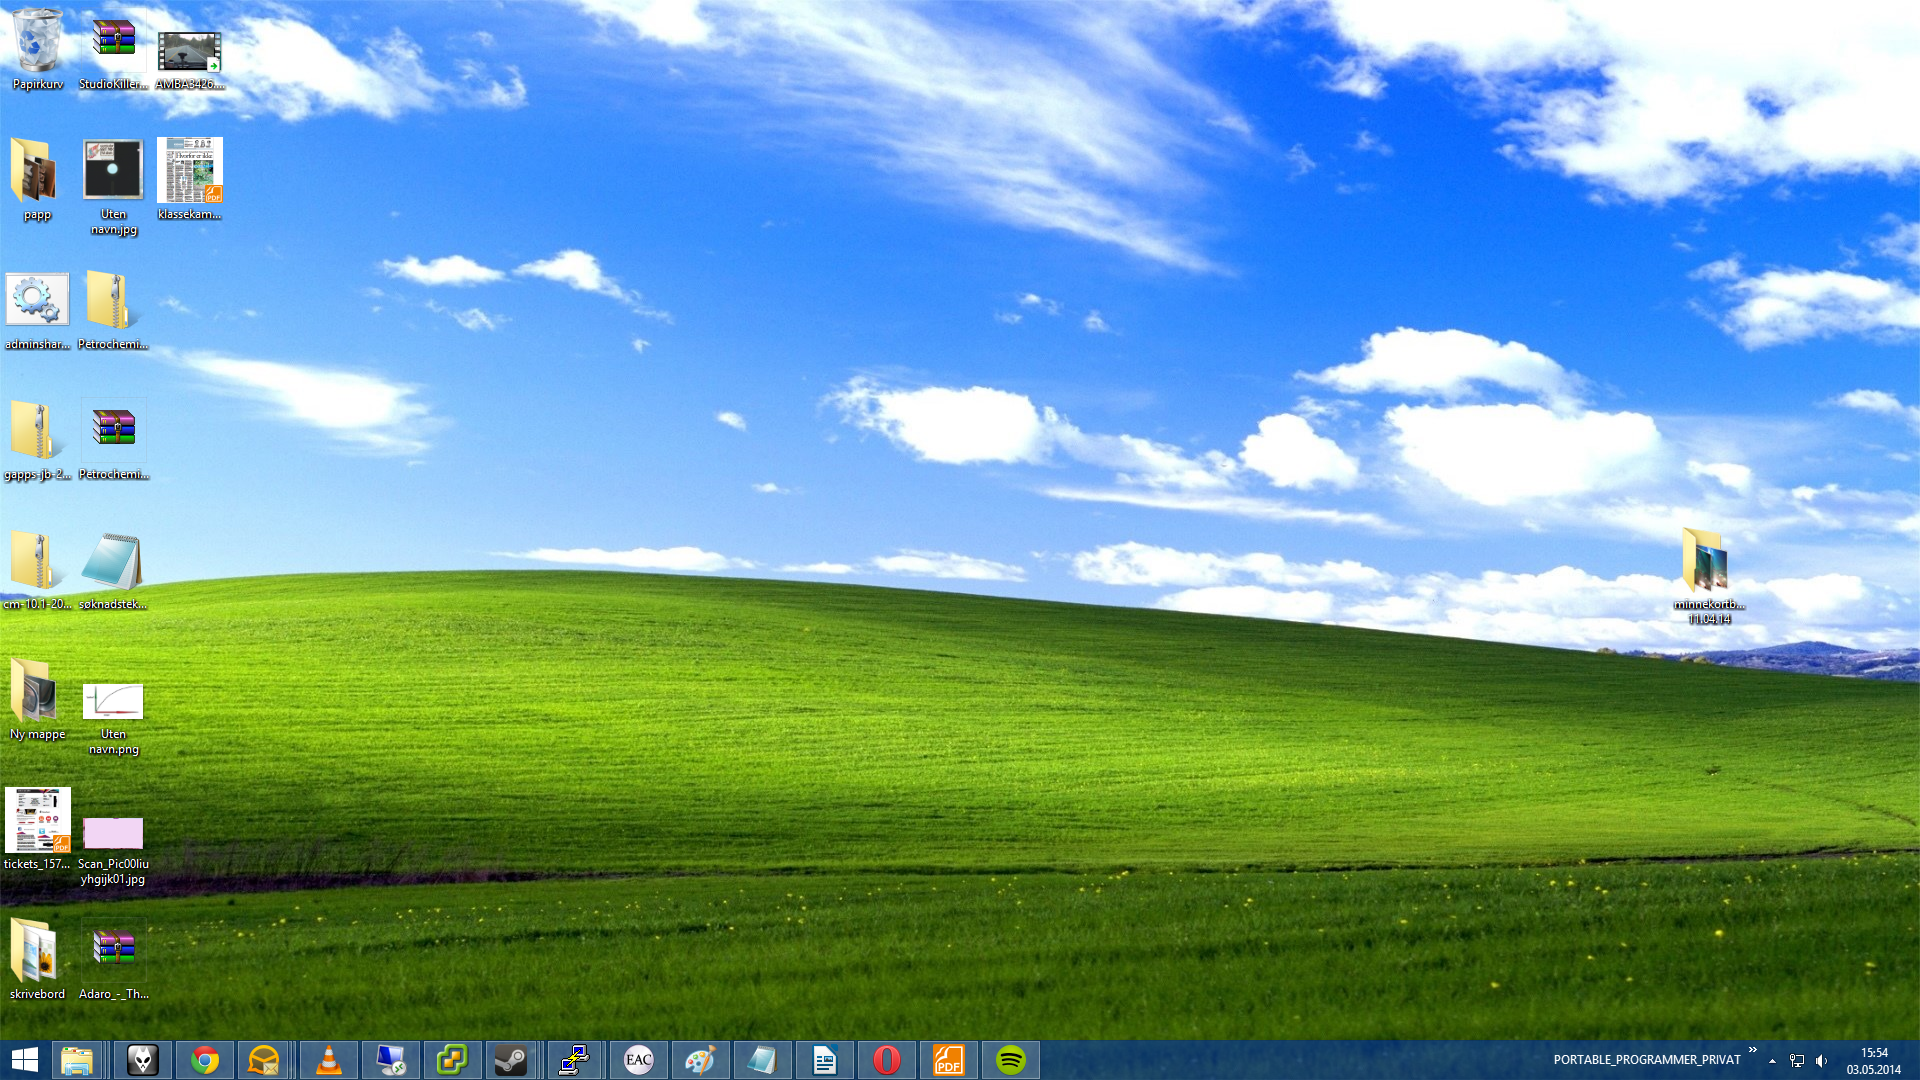1920x1080 pixels.
Task: Open the Petrochemi zipped folder icon
Action: click(113, 310)
